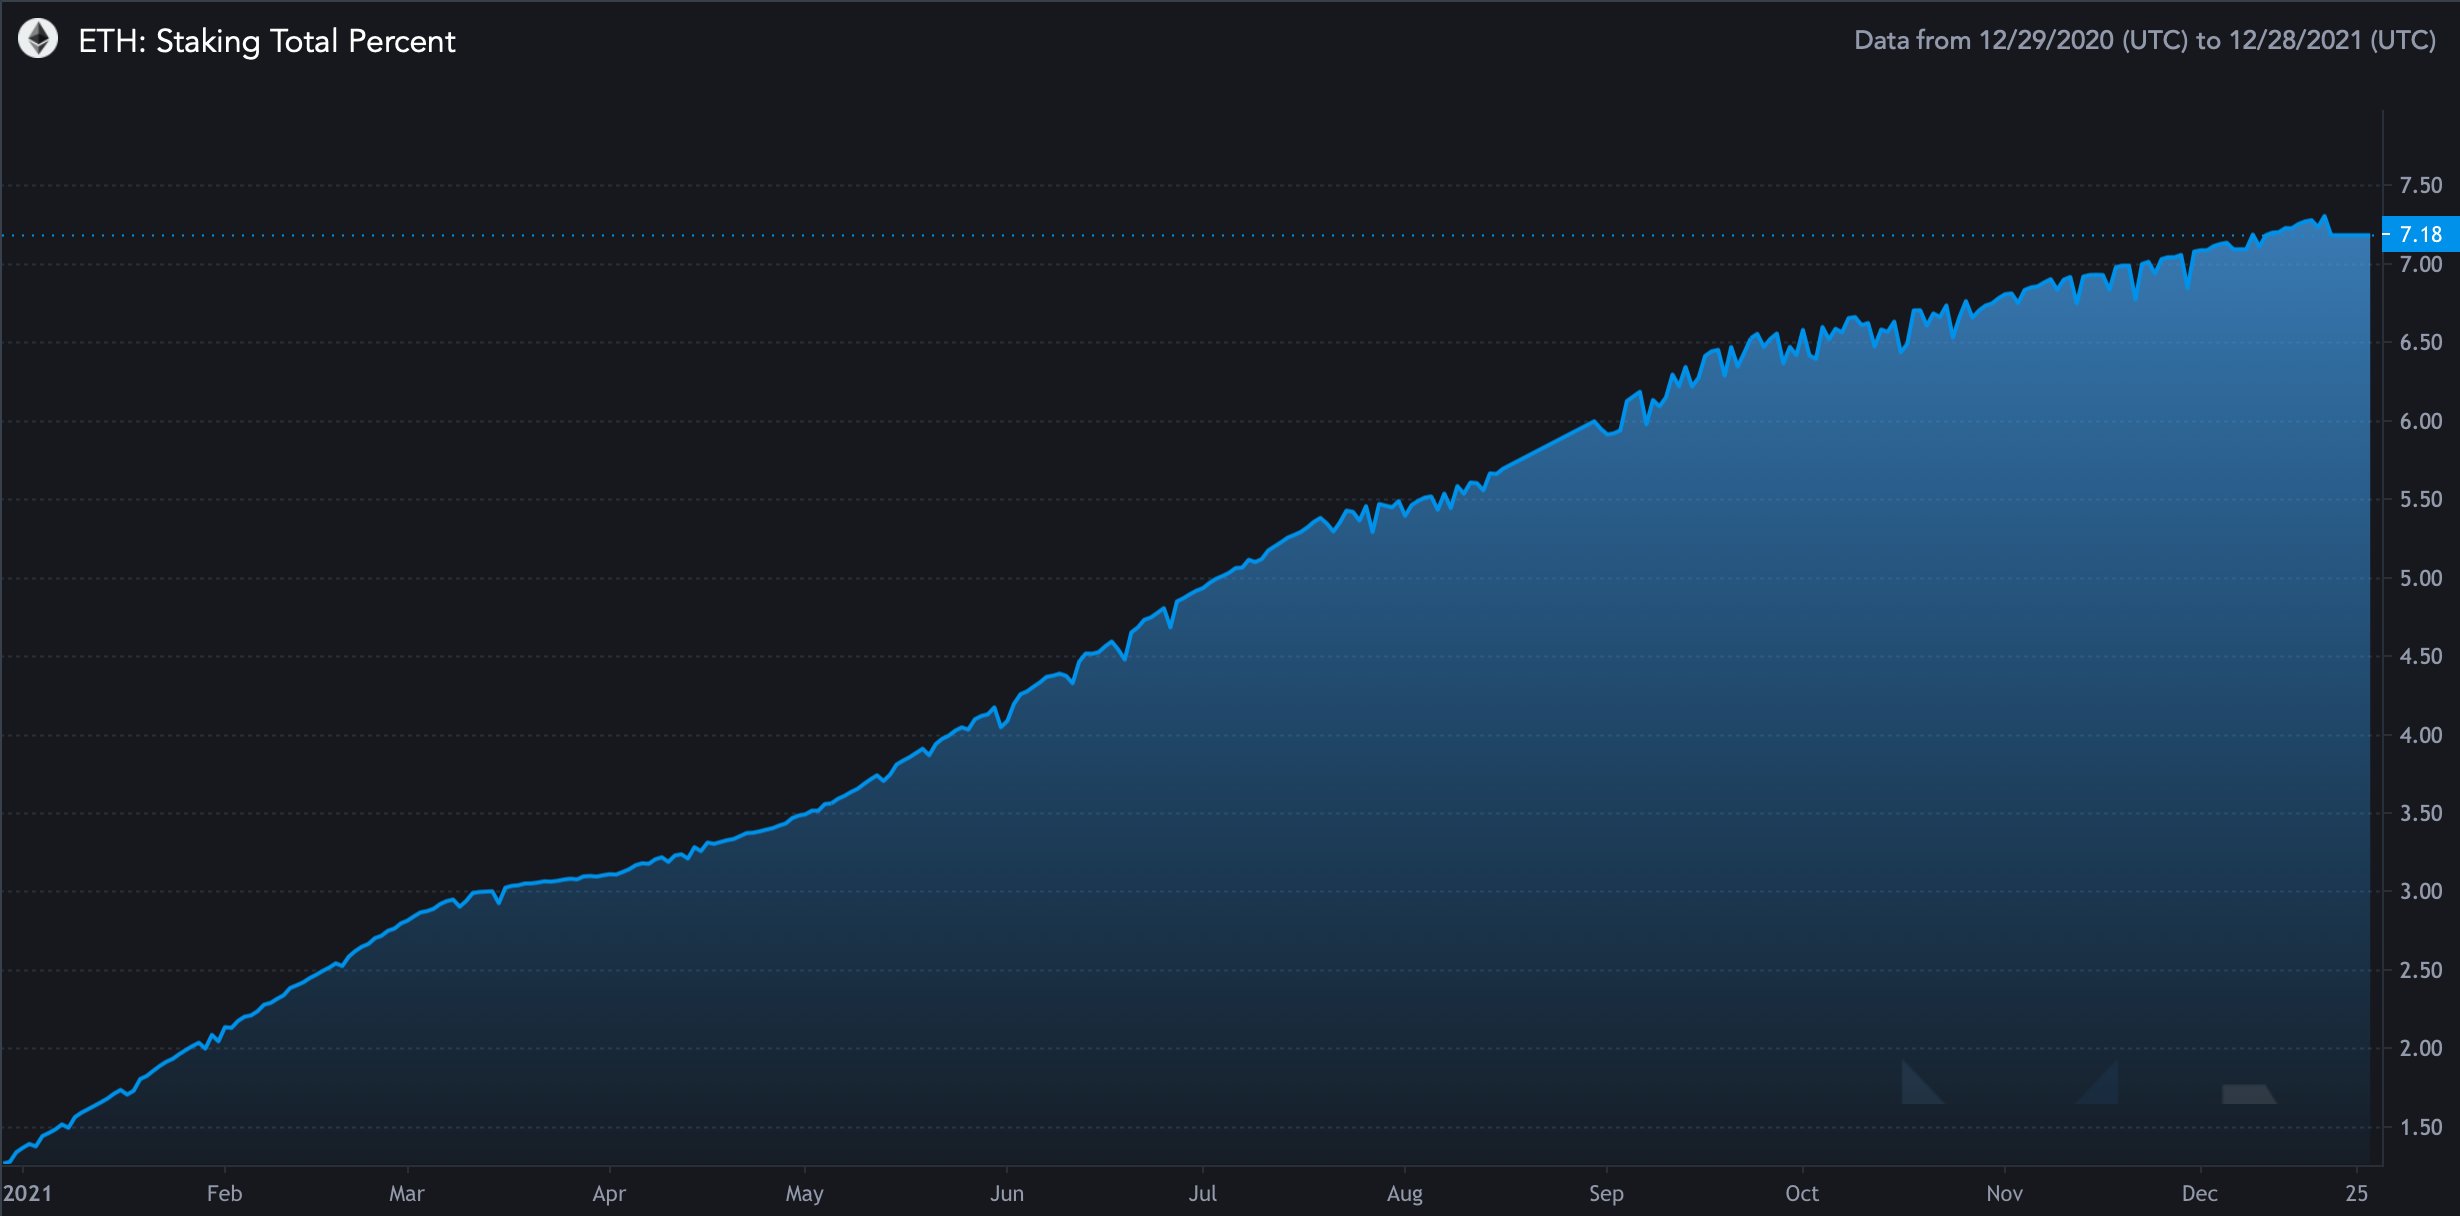This screenshot has width=2460, height=1216.
Task: Click the data date range text
Action: 2145,40
